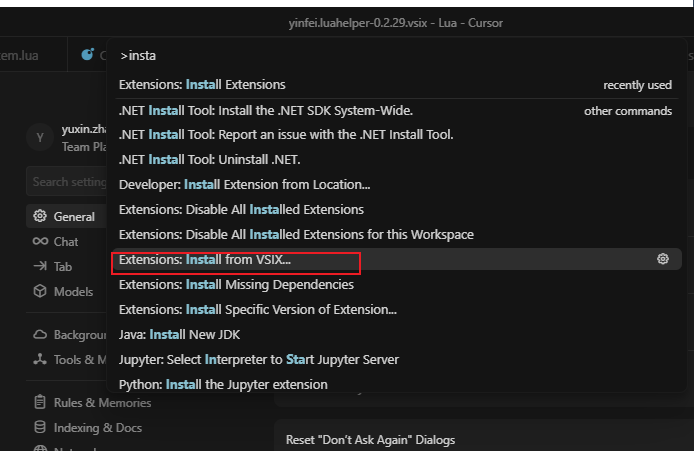Select the Background cloud icon in sidebar
Viewport: 694px width, 451px height.
coord(40,335)
